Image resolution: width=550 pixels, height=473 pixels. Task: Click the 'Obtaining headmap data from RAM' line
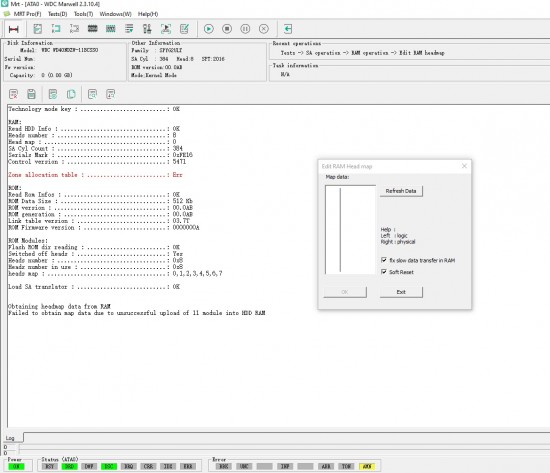(59, 306)
